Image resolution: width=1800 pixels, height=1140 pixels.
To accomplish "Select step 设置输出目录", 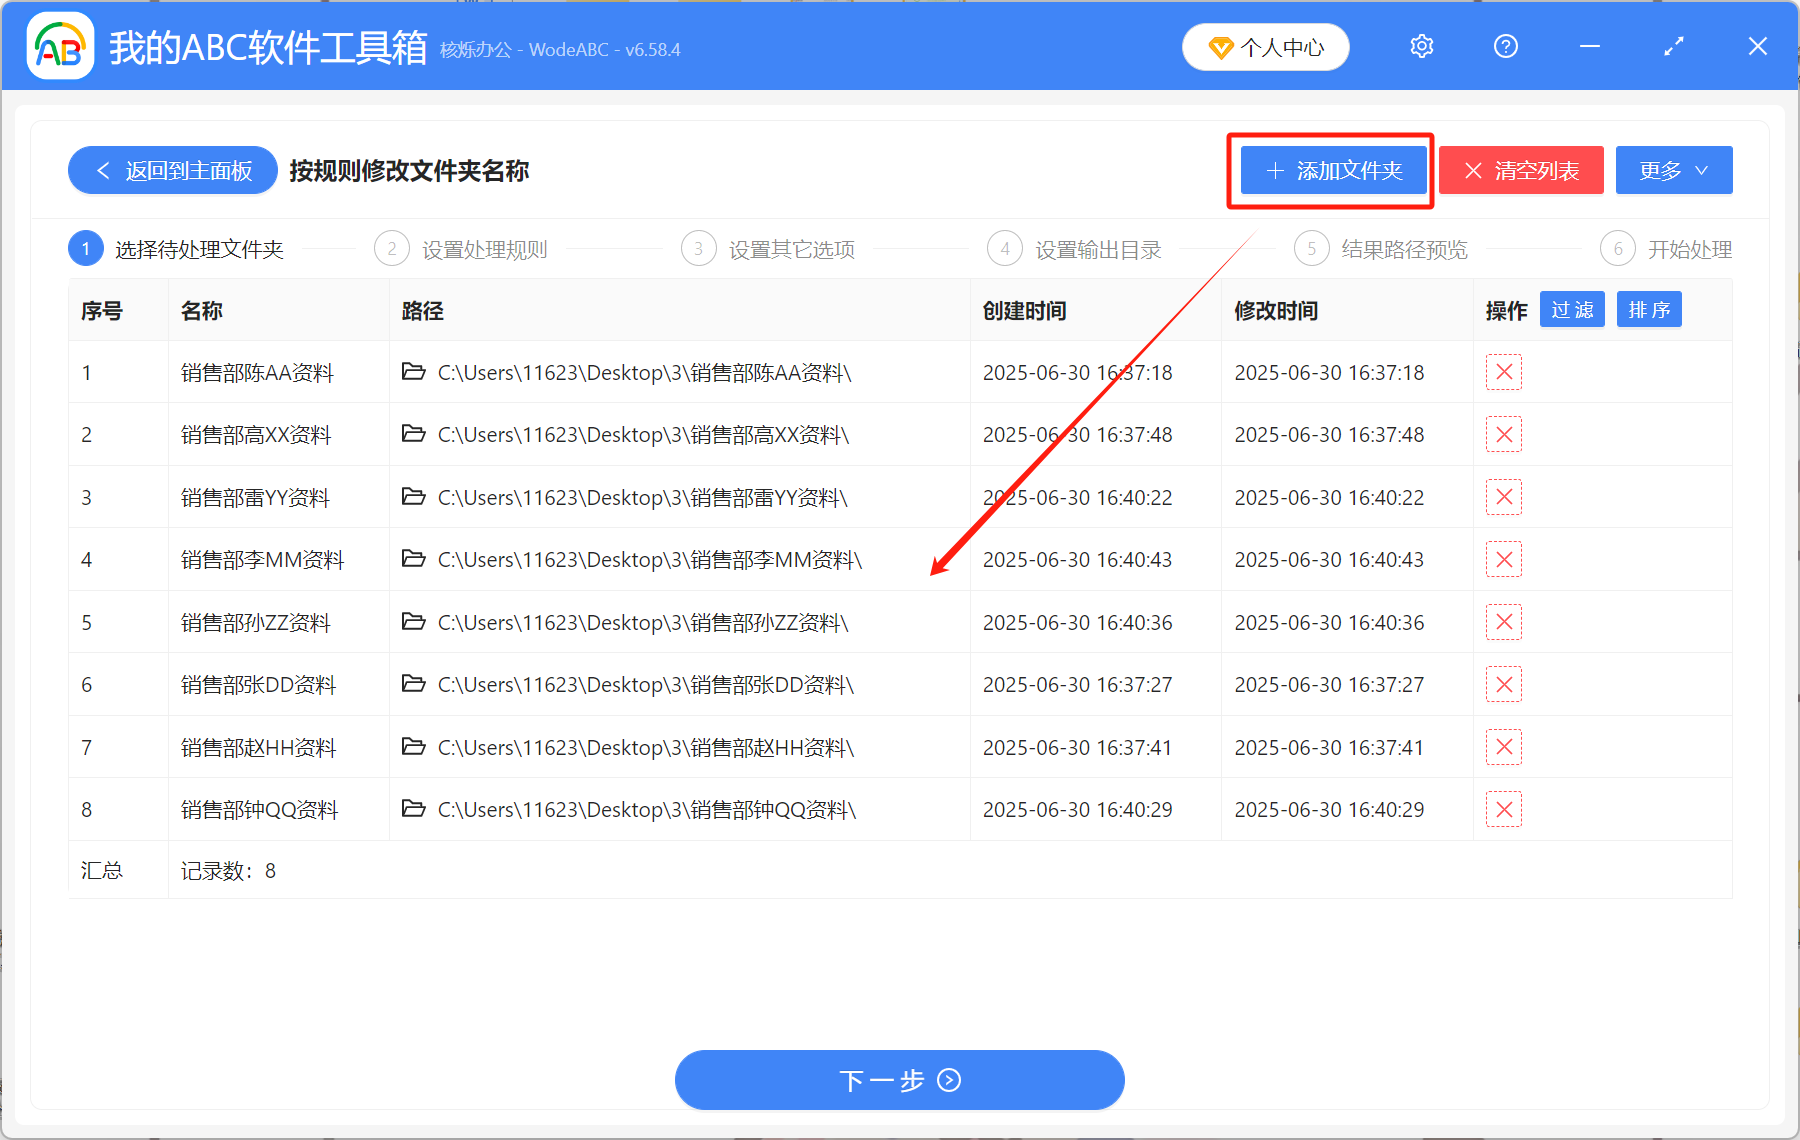I will pyautogui.click(x=1098, y=249).
